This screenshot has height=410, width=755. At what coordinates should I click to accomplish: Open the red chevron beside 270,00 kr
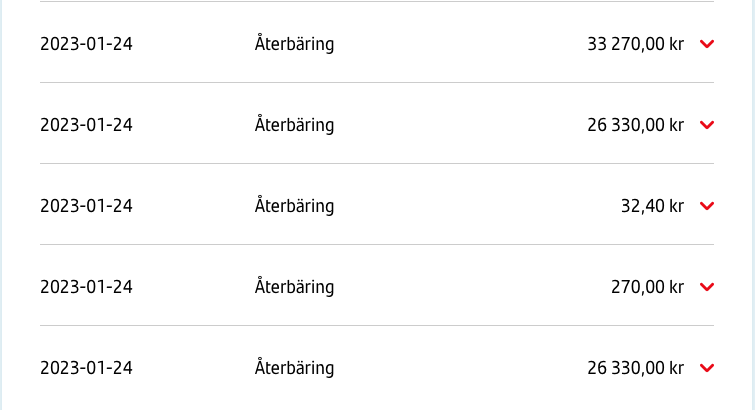coord(707,287)
